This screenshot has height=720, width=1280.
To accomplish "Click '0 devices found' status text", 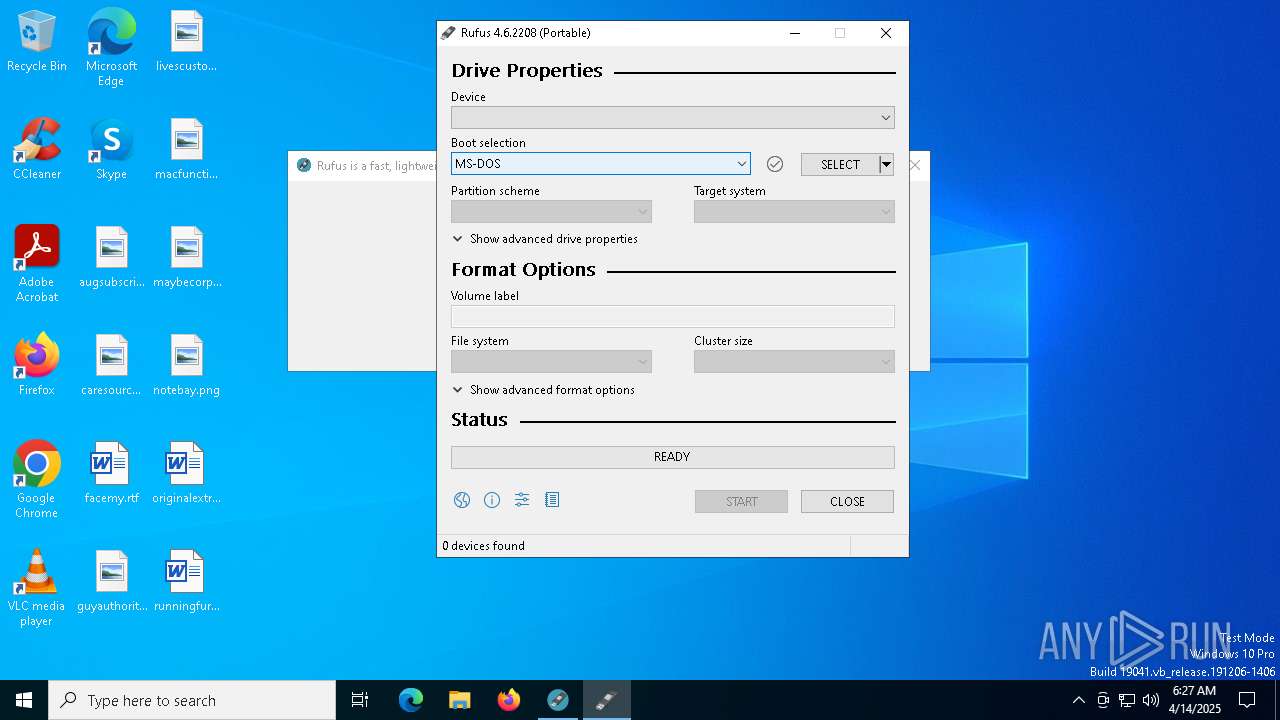I will [x=484, y=546].
